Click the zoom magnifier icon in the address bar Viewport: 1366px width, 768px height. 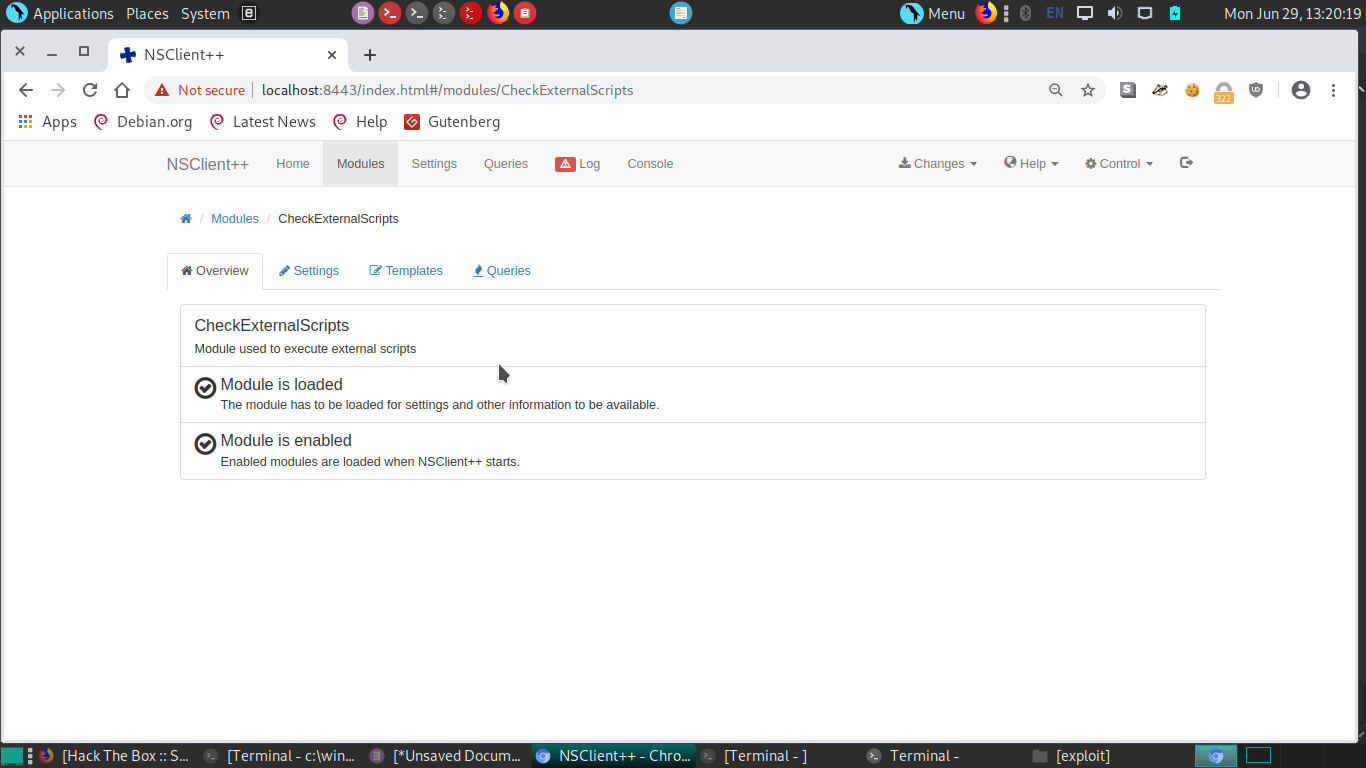click(x=1056, y=90)
